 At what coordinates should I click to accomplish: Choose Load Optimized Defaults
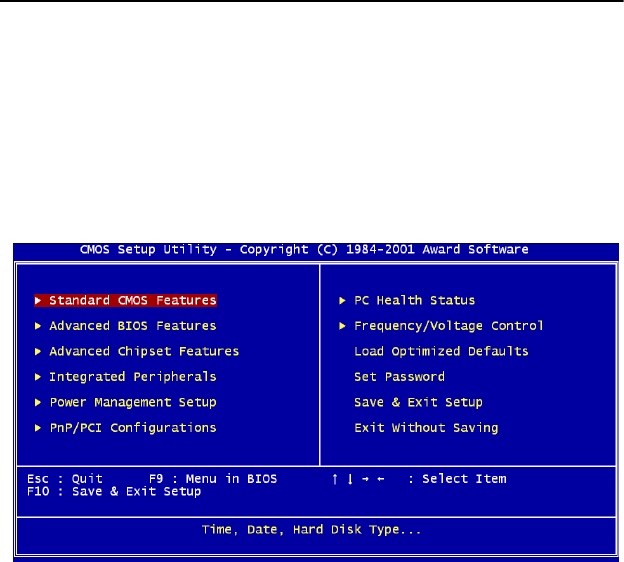(x=441, y=351)
